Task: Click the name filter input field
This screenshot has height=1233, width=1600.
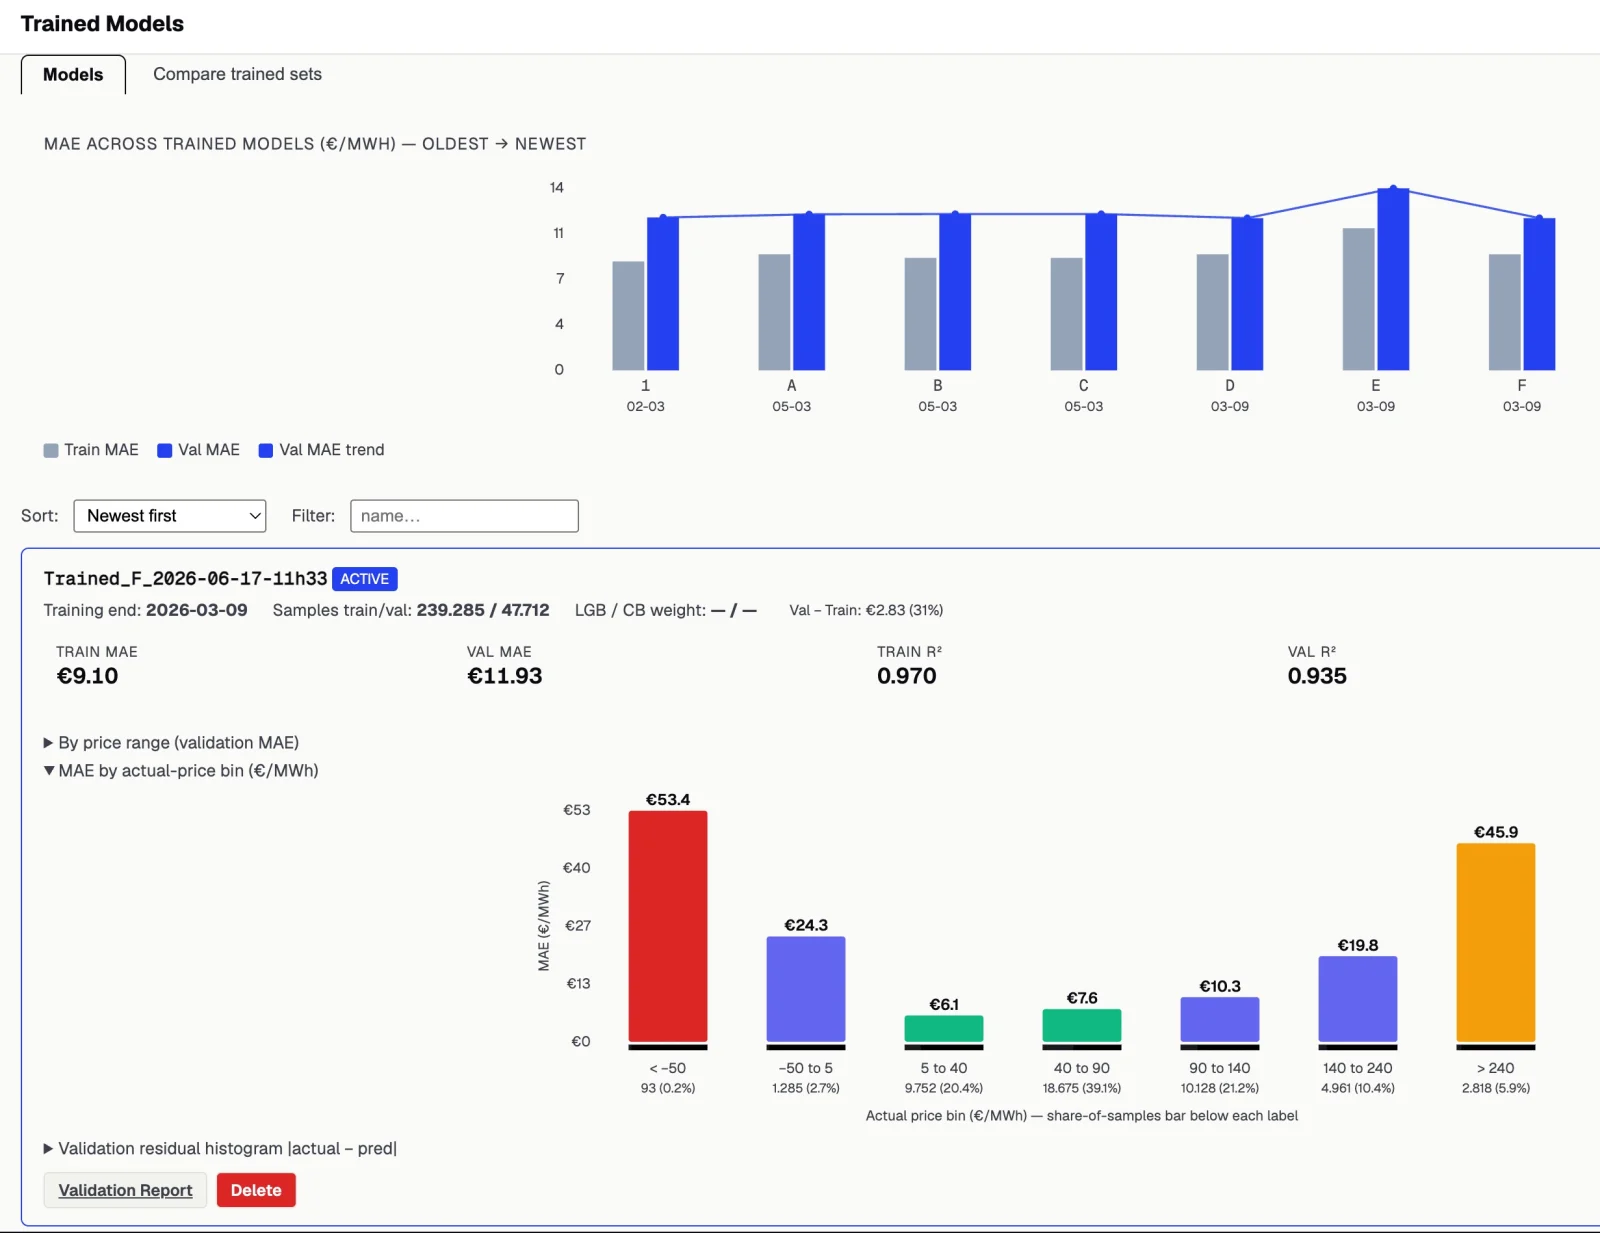Action: coord(464,516)
